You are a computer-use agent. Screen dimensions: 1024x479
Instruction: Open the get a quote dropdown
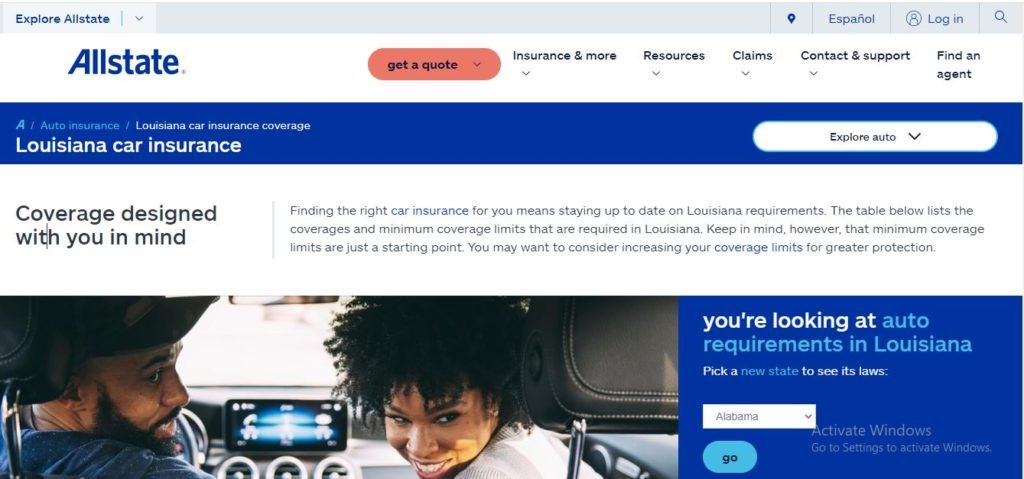(x=434, y=64)
